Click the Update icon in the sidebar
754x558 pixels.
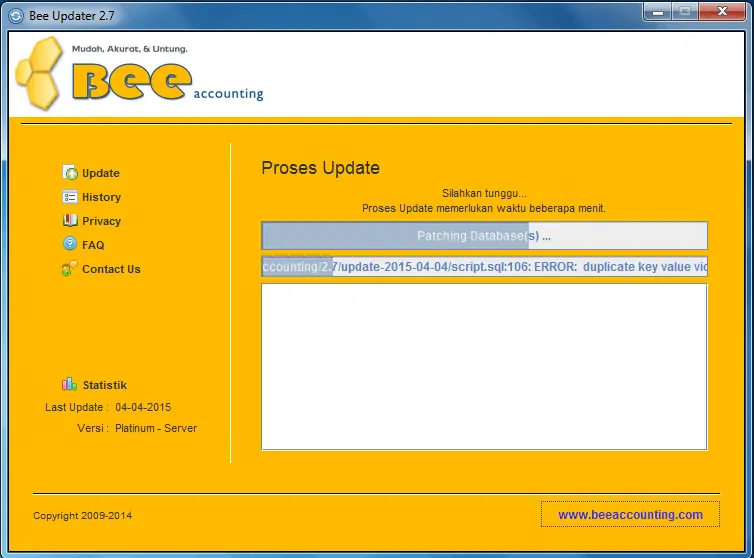pyautogui.click(x=70, y=172)
